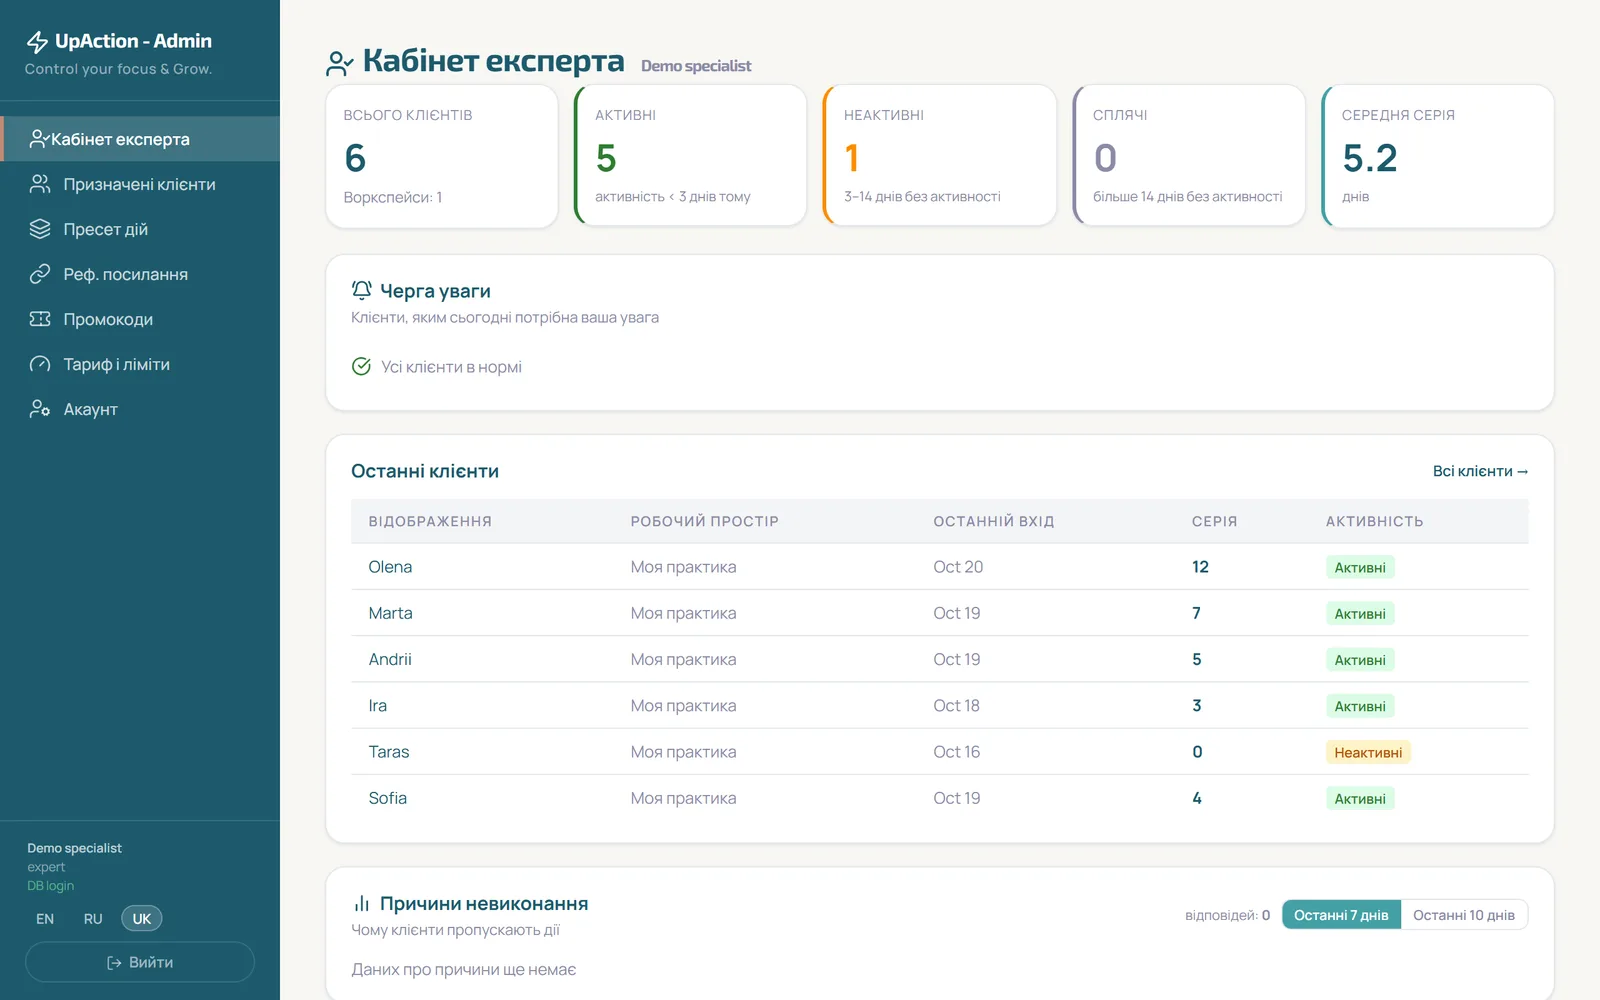The width and height of the screenshot is (1600, 1000).
Task: Select the UK language option
Action: point(142,919)
